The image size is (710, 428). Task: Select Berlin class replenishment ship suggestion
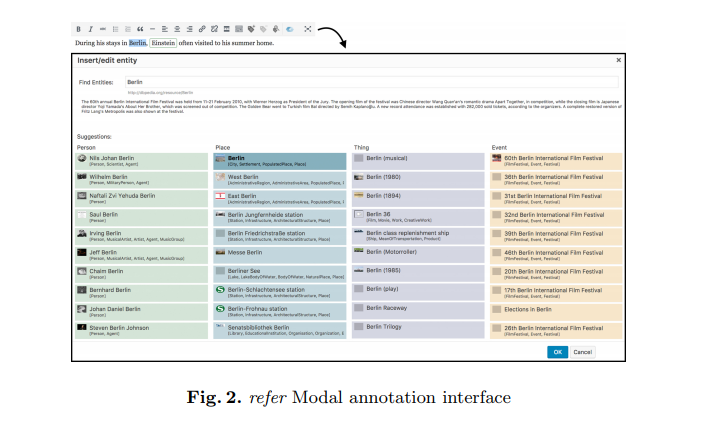coord(418,236)
